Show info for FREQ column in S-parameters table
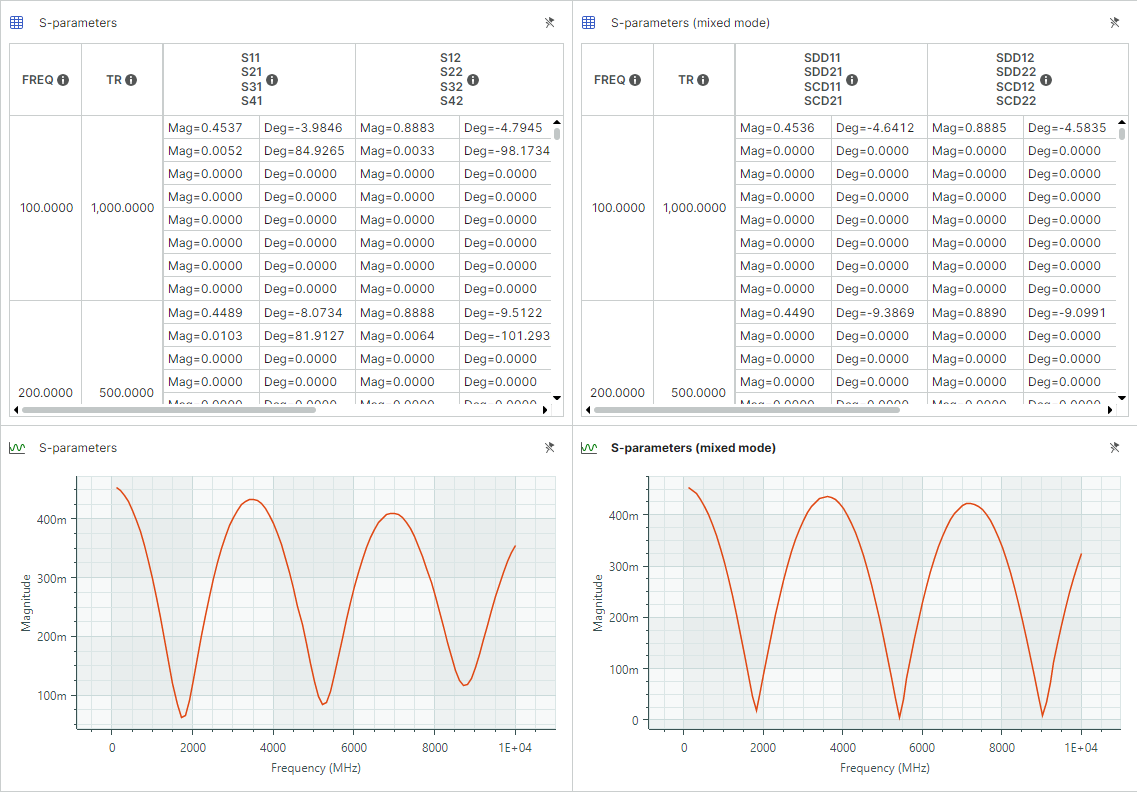This screenshot has height=792, width=1137. [63, 80]
